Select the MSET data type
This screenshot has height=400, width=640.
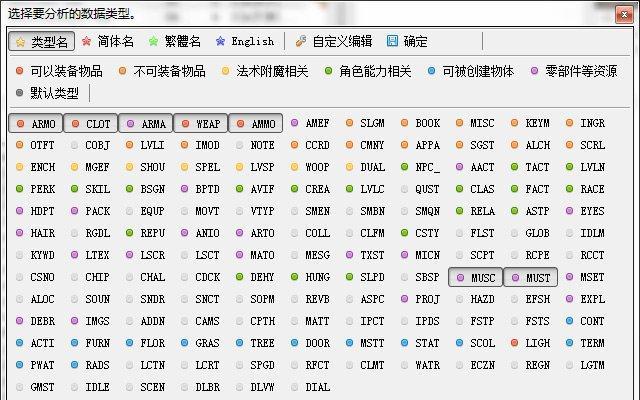[x=586, y=278]
